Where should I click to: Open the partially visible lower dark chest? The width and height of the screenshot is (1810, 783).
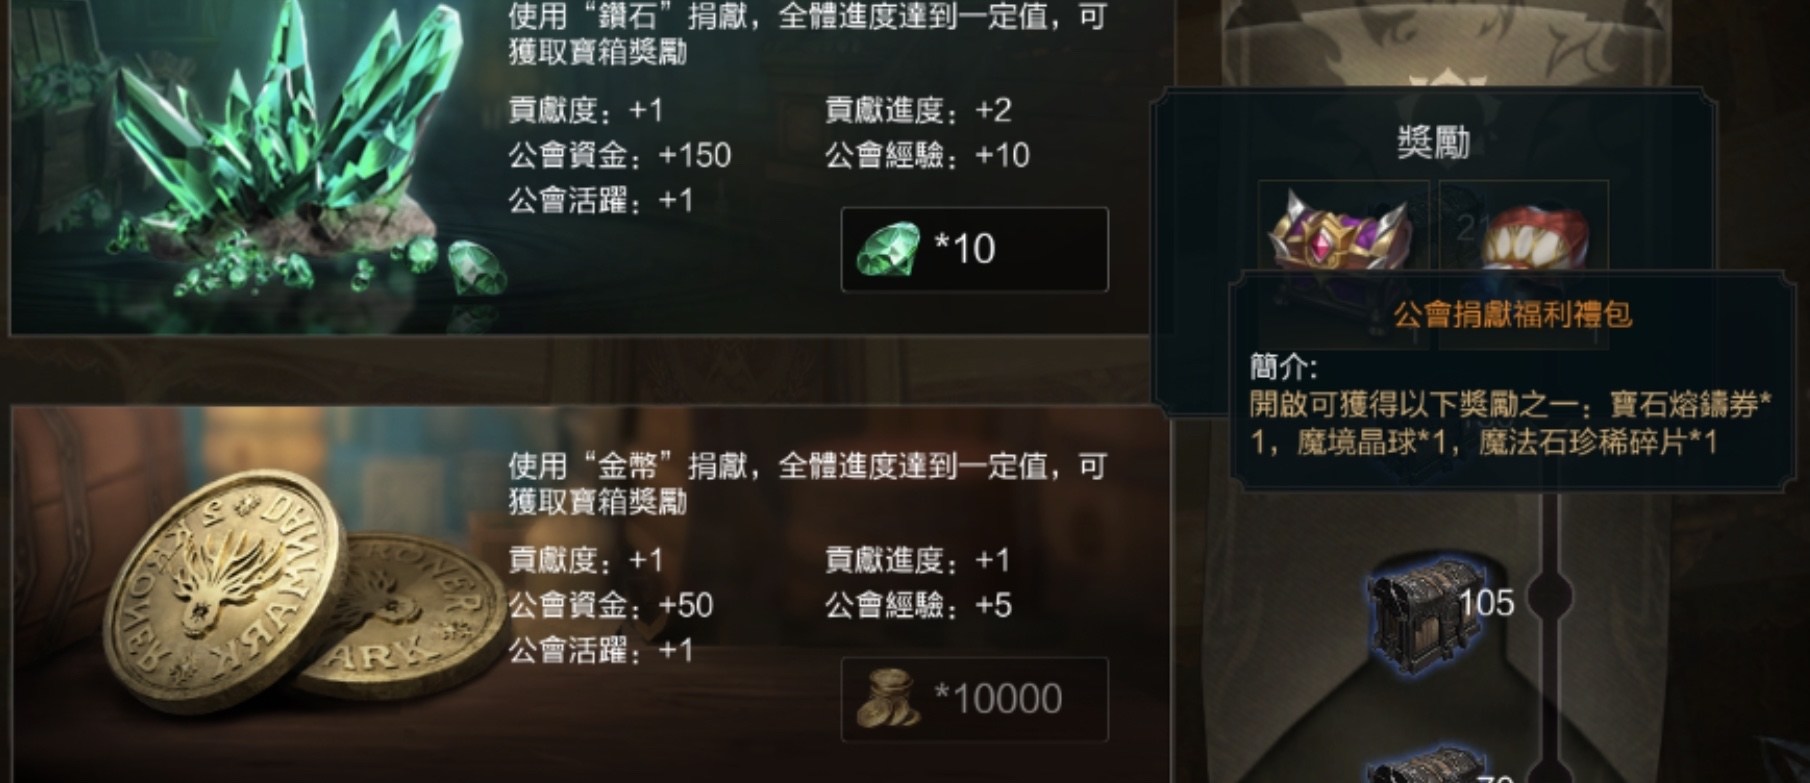coord(1418,764)
